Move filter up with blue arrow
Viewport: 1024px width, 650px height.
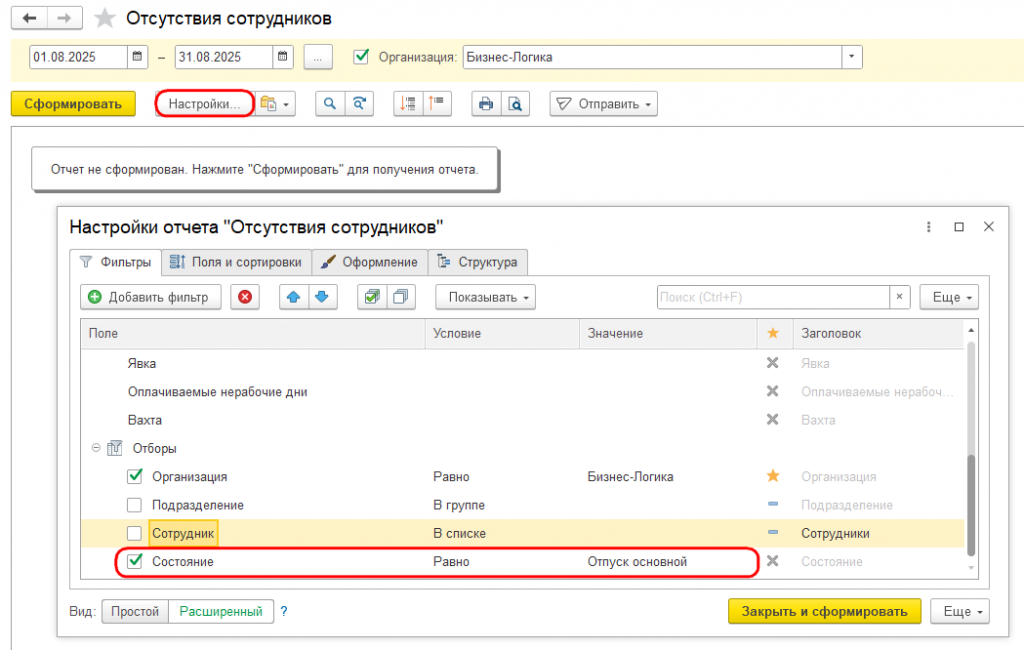294,297
